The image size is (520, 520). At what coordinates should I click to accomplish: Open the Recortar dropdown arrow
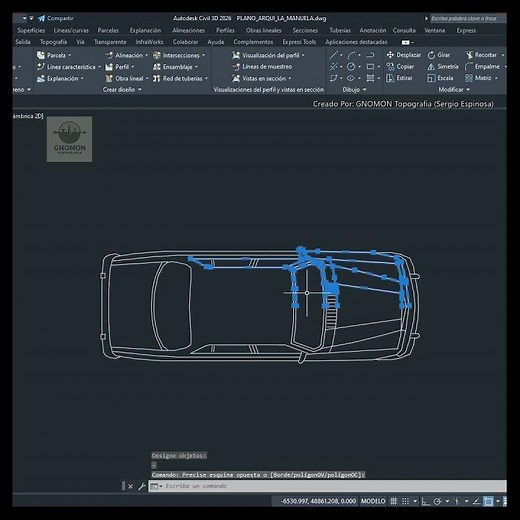[x=503, y=55]
